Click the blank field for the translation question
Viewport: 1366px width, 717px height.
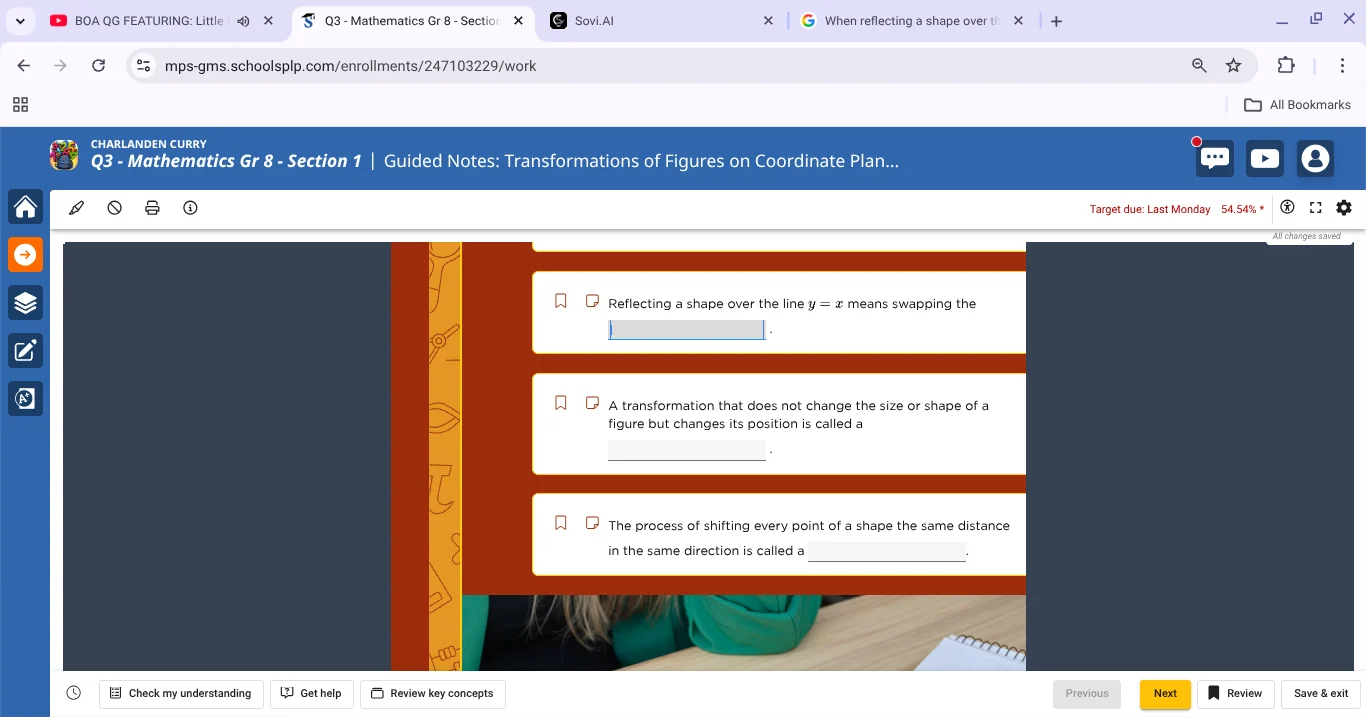coord(887,551)
